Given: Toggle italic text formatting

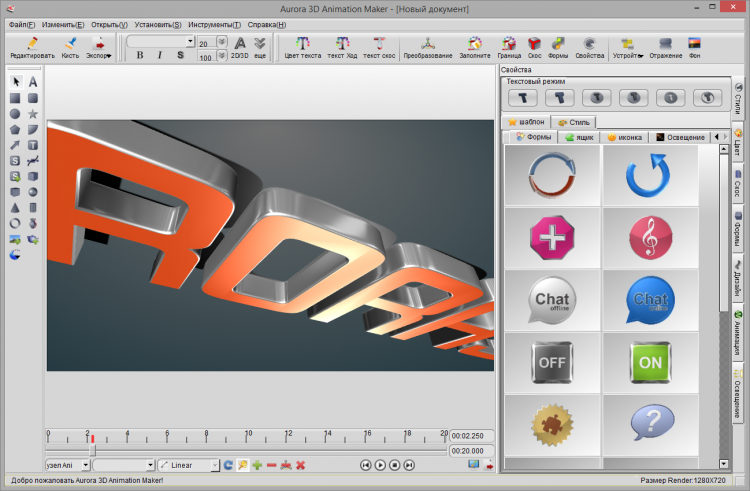Looking at the screenshot, I should (x=158, y=56).
